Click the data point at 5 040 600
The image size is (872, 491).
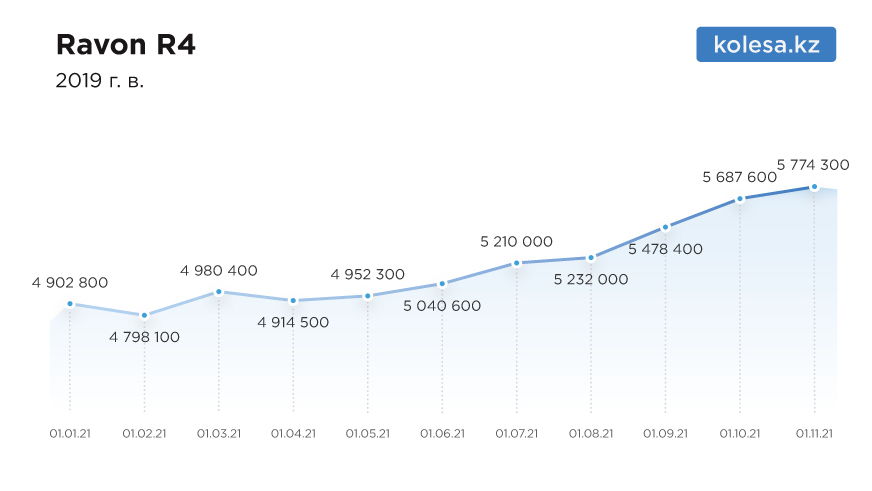[x=442, y=284]
